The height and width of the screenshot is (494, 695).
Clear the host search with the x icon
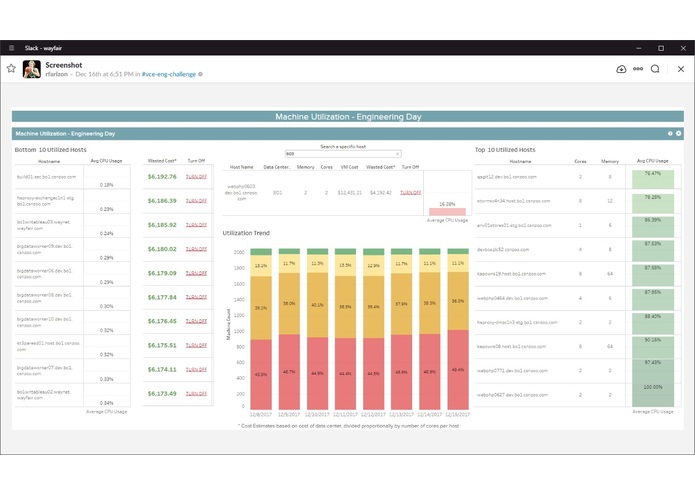[398, 154]
